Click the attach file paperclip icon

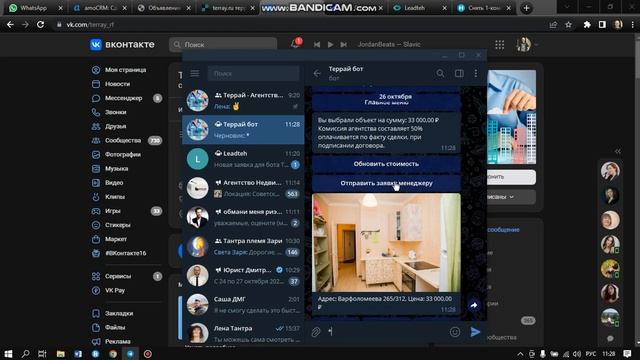click(x=316, y=332)
